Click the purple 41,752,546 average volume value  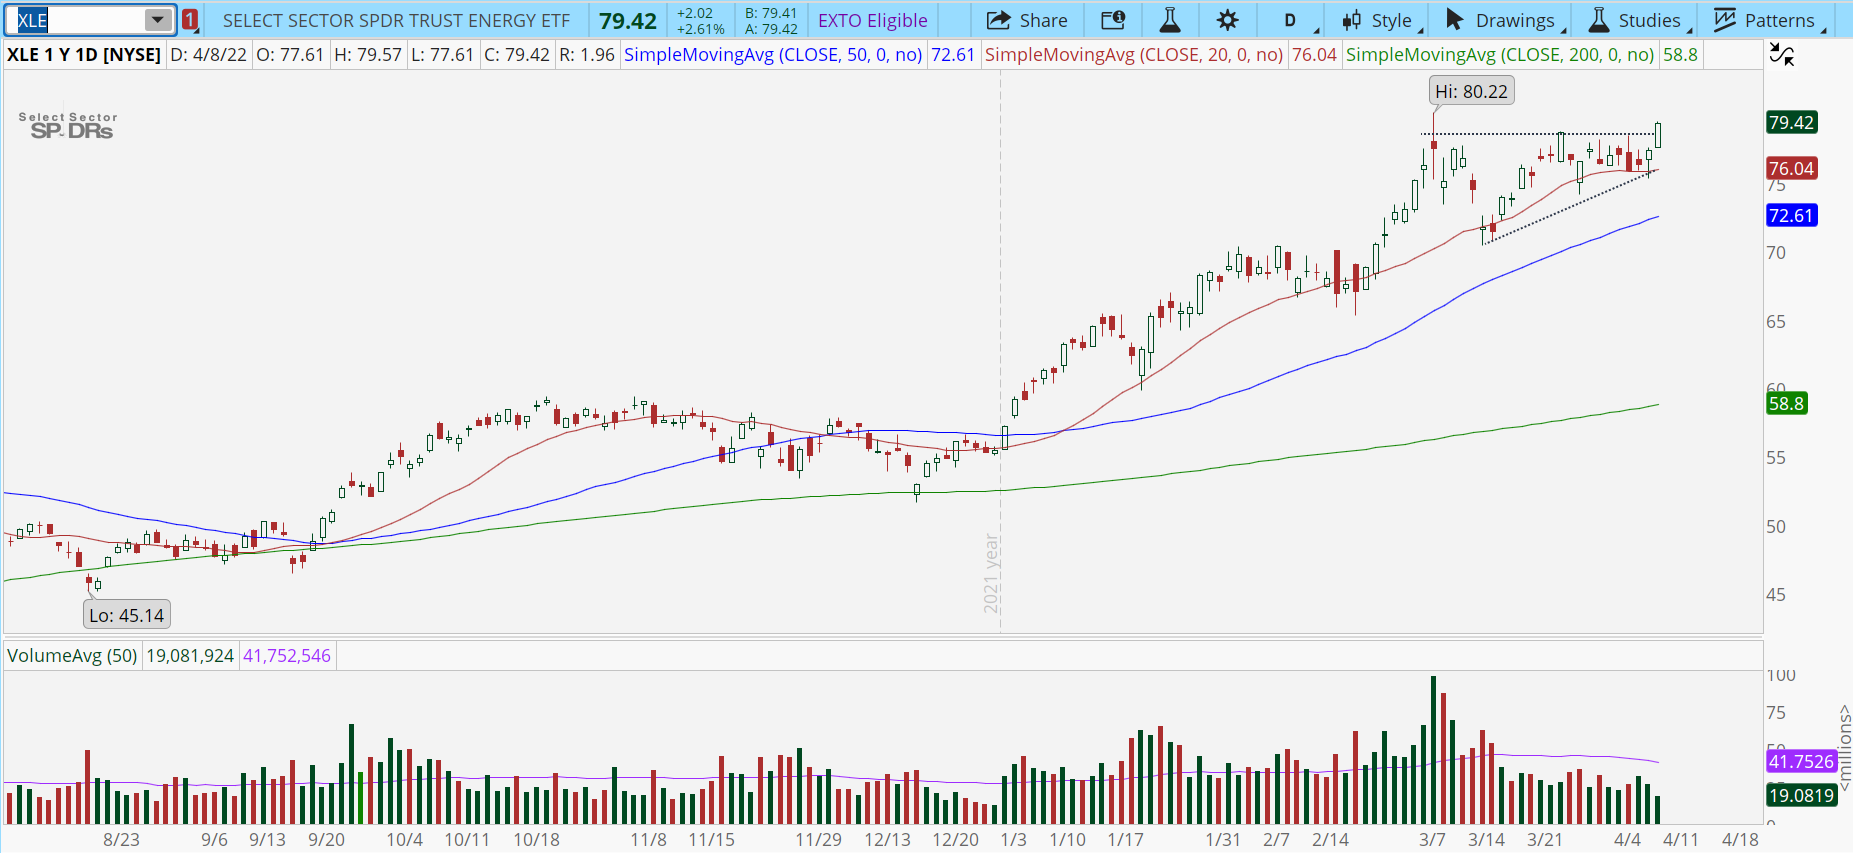pos(287,656)
